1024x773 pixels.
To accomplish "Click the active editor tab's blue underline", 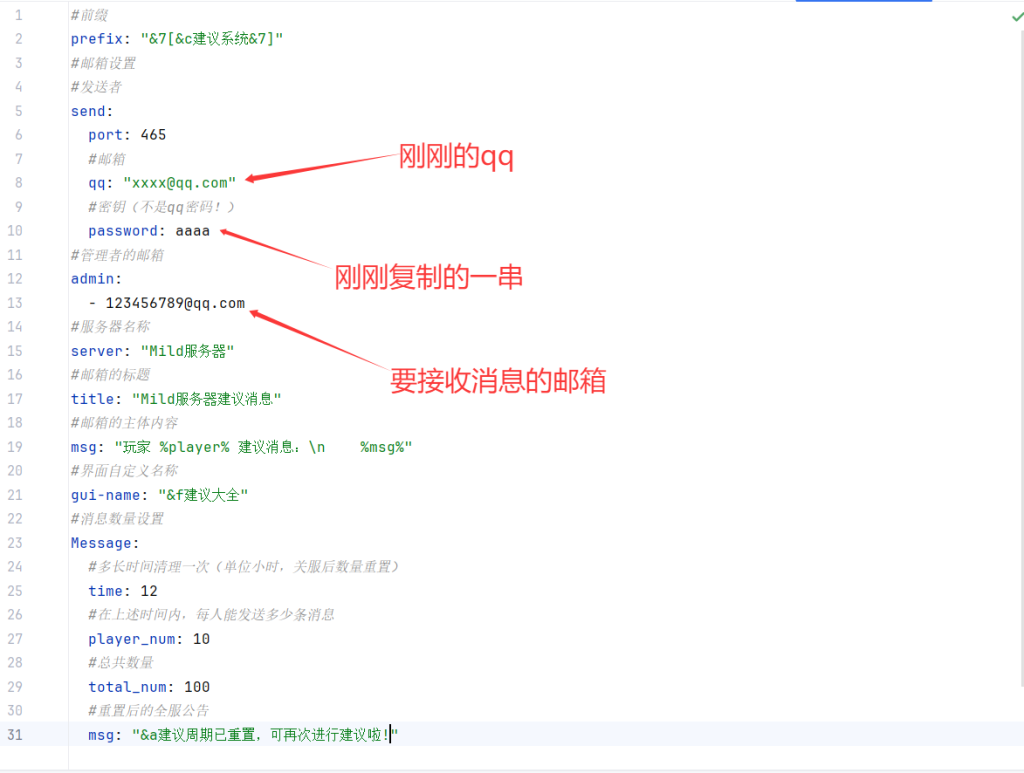I will 863,1.
